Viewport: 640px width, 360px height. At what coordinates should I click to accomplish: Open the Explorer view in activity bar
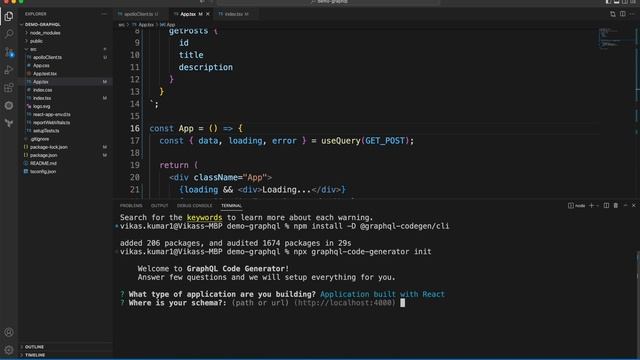(x=9, y=16)
